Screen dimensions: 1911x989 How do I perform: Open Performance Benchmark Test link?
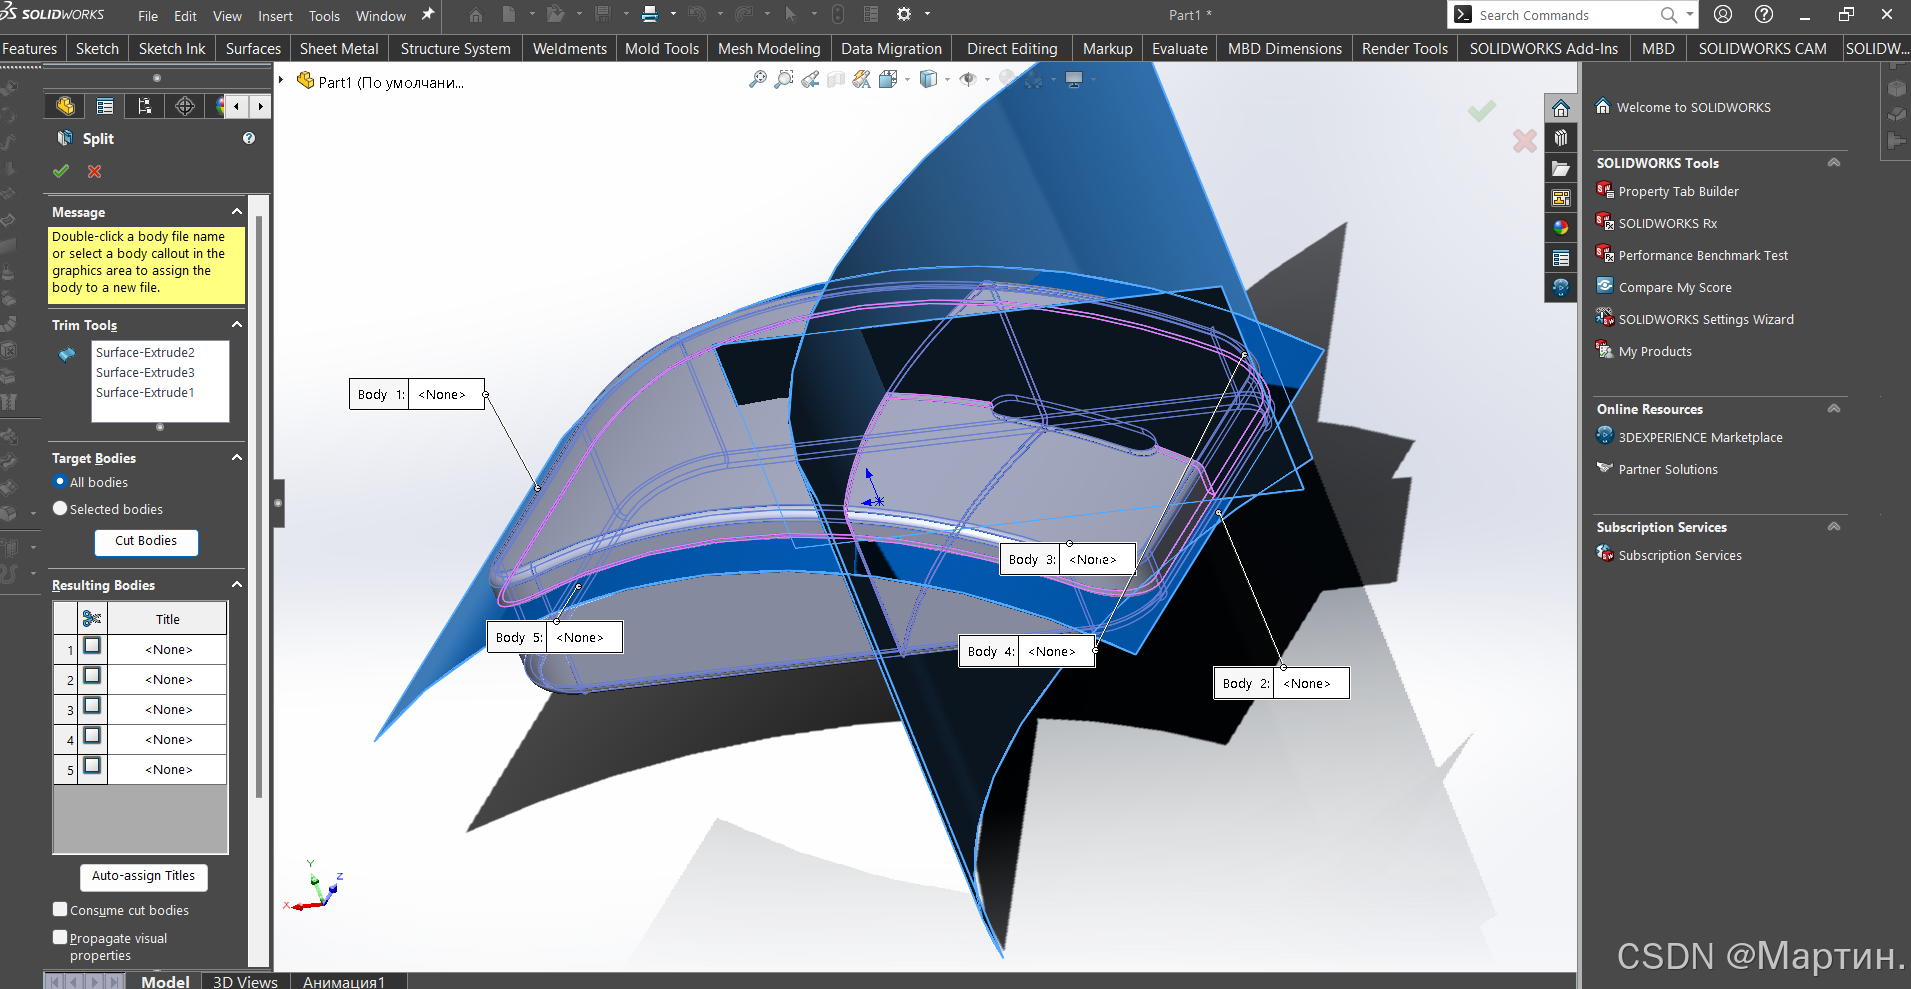[1703, 255]
